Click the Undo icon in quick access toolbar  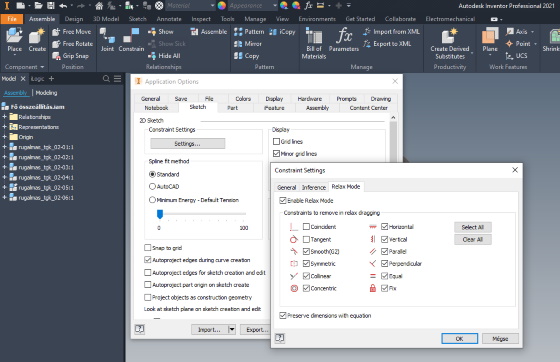(x=63, y=6)
